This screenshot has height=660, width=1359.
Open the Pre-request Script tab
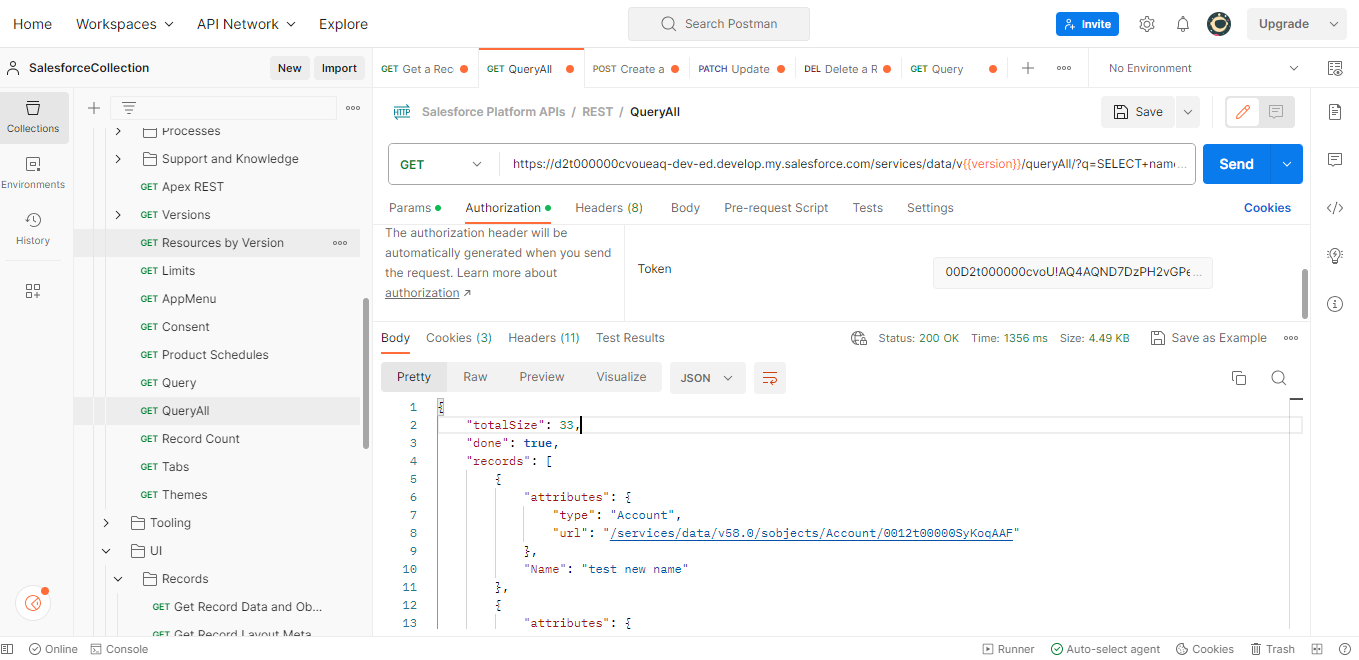[x=776, y=208]
